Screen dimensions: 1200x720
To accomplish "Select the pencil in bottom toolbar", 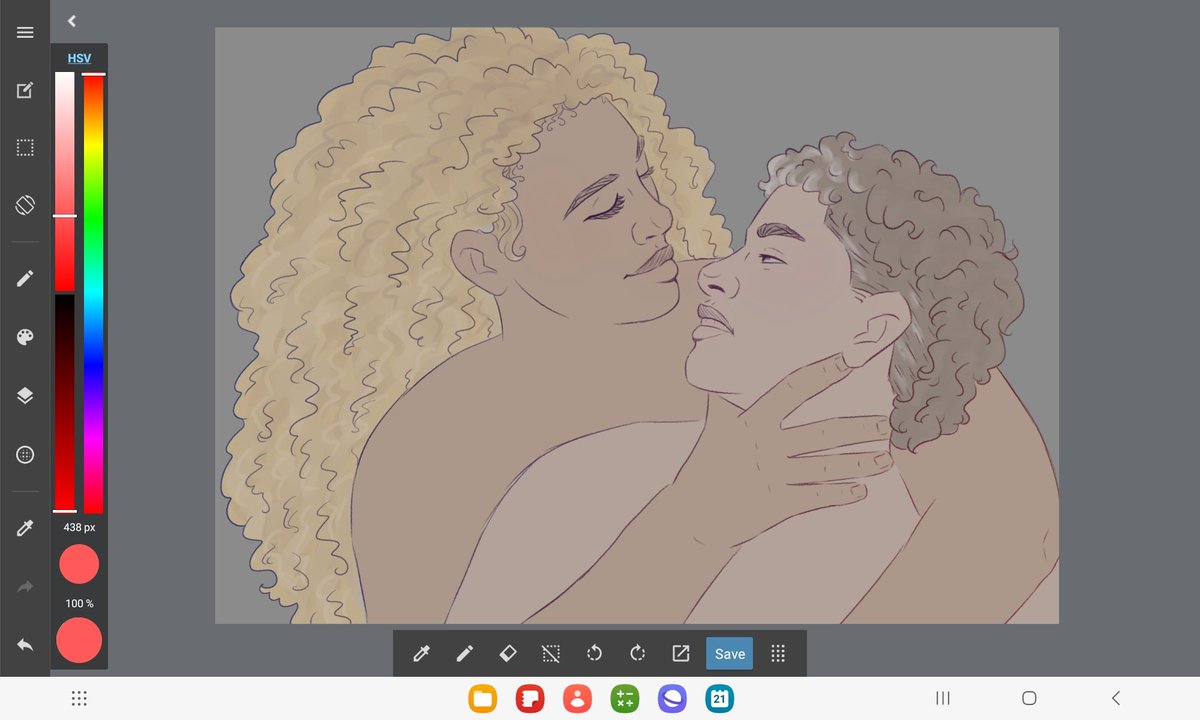I will (464, 654).
